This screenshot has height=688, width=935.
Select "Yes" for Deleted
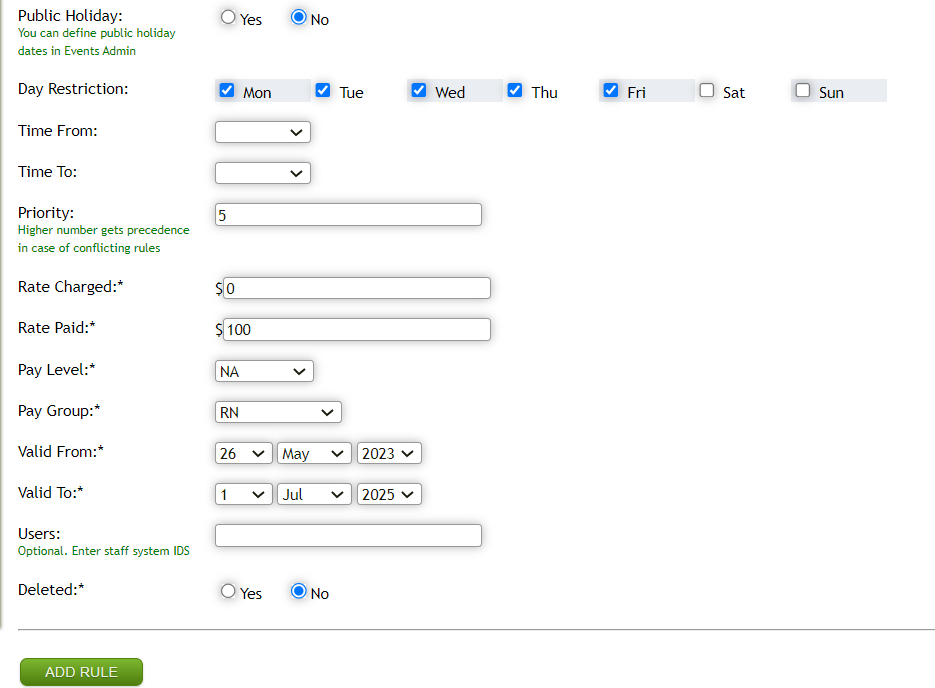click(x=228, y=590)
